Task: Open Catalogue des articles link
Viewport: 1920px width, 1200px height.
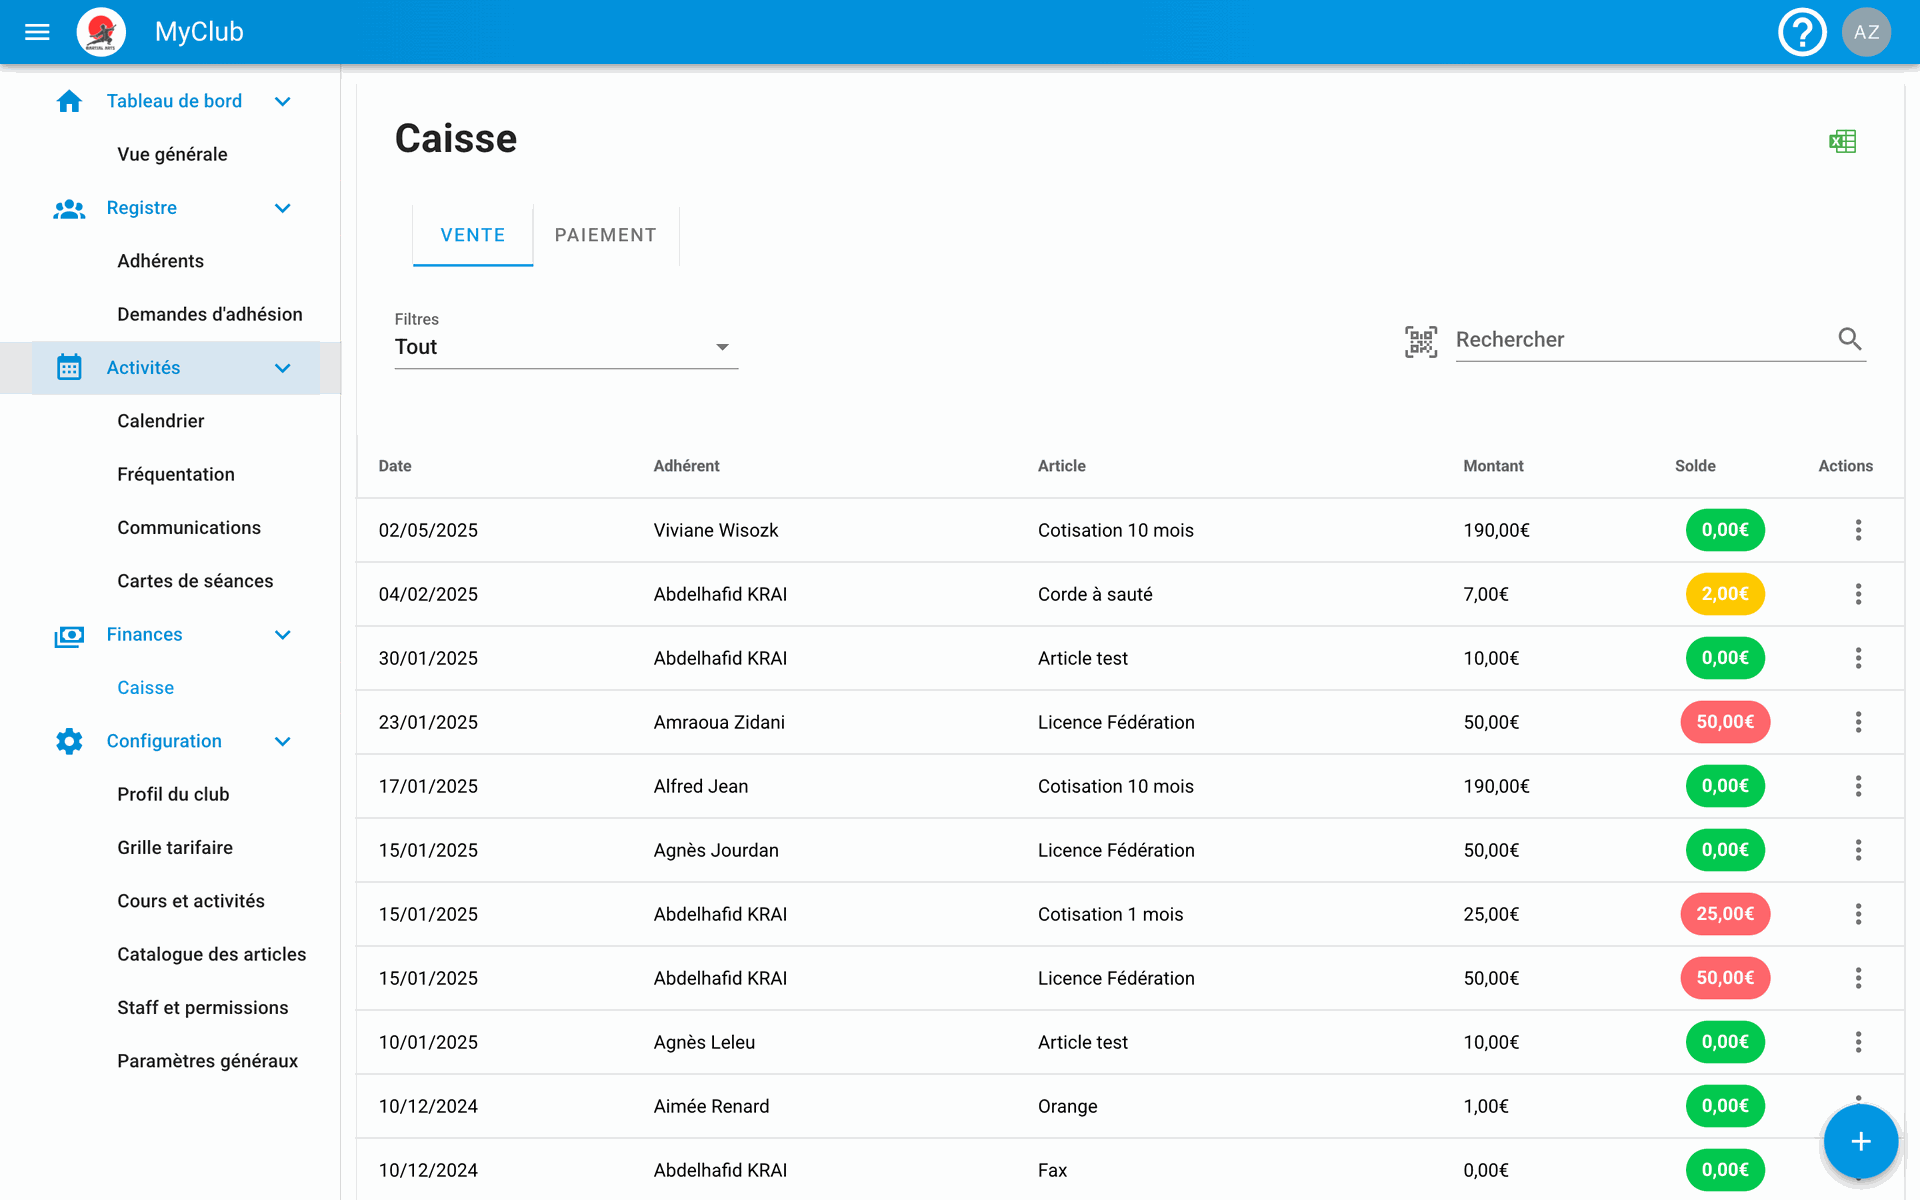Action: tap(211, 954)
